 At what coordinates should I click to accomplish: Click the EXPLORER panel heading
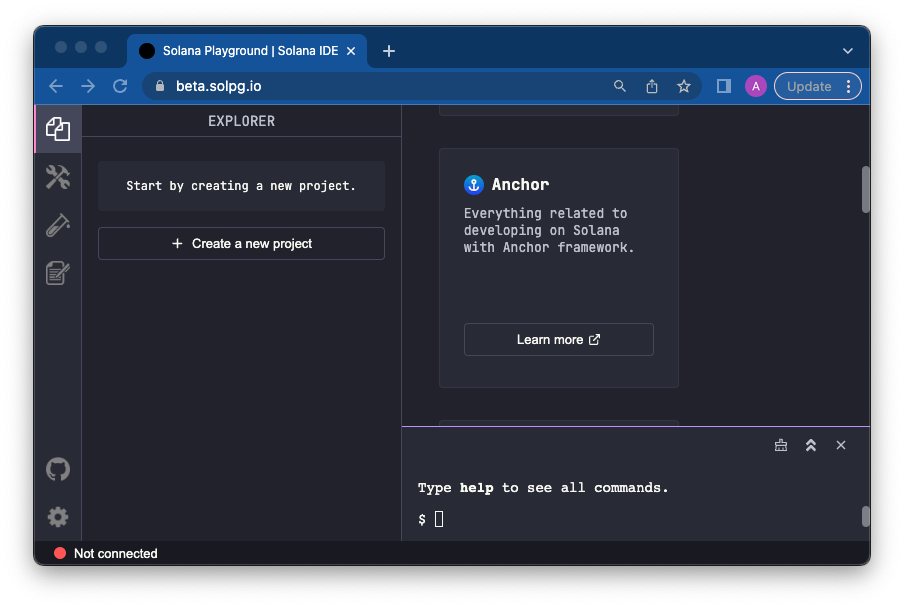(242, 121)
